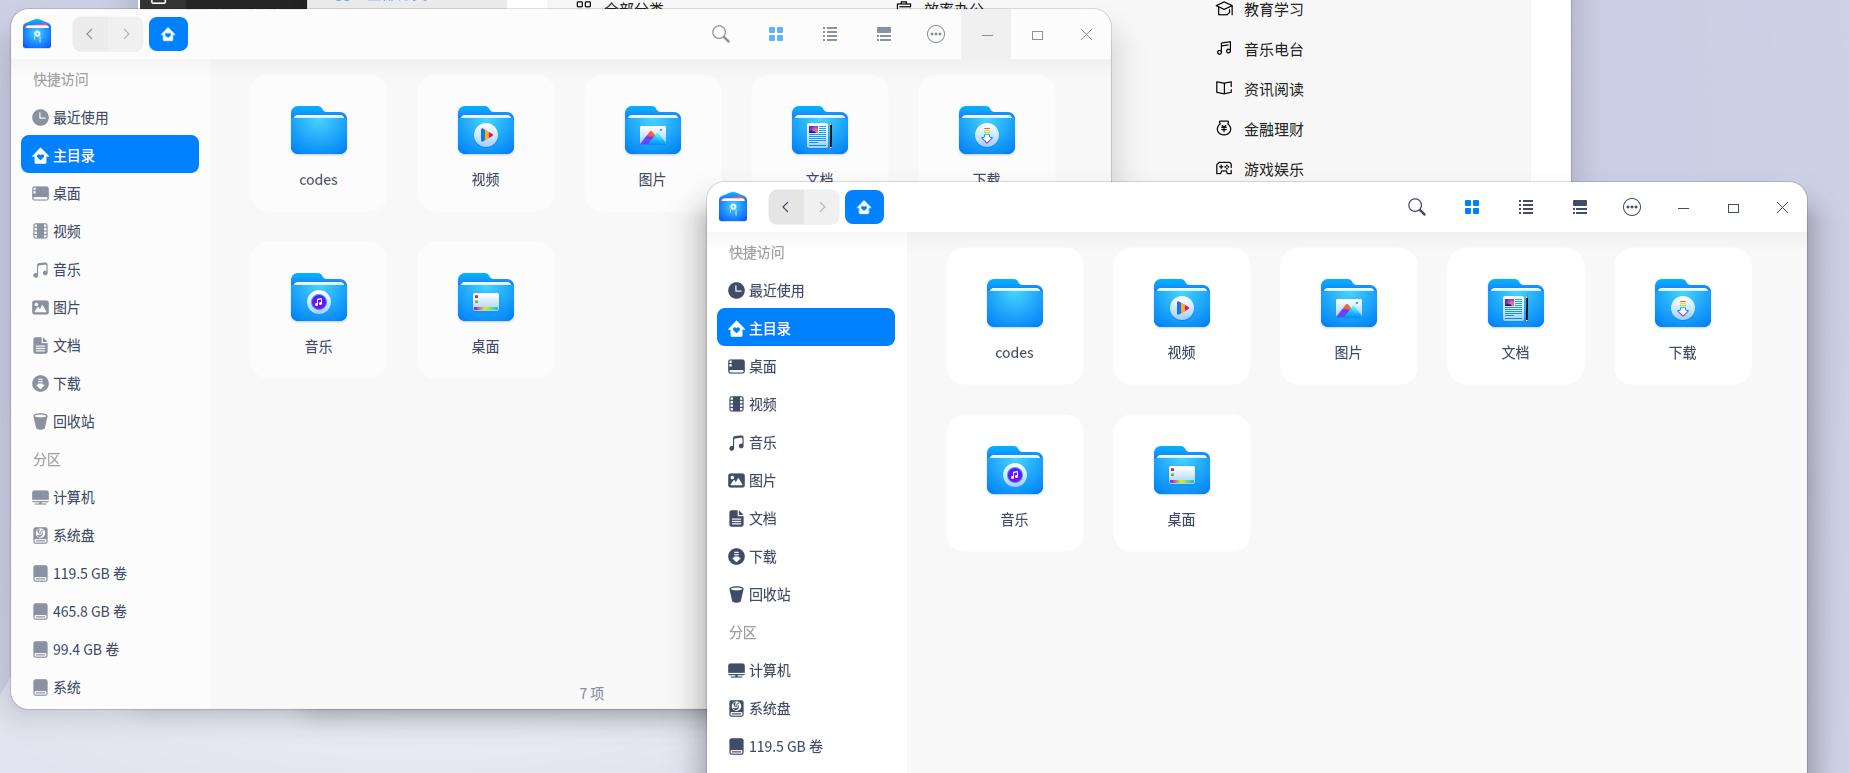Click search icon in back file manager
1849x773 pixels.
pos(720,34)
